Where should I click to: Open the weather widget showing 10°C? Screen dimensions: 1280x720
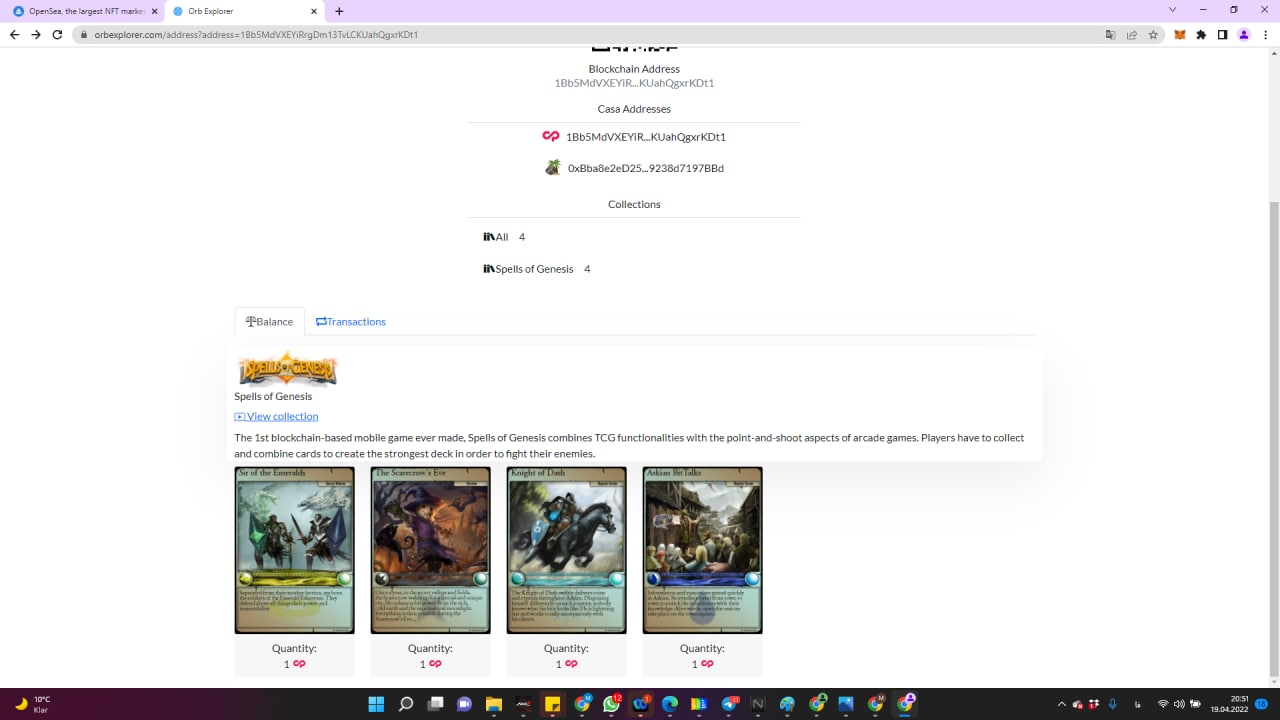tap(32, 704)
